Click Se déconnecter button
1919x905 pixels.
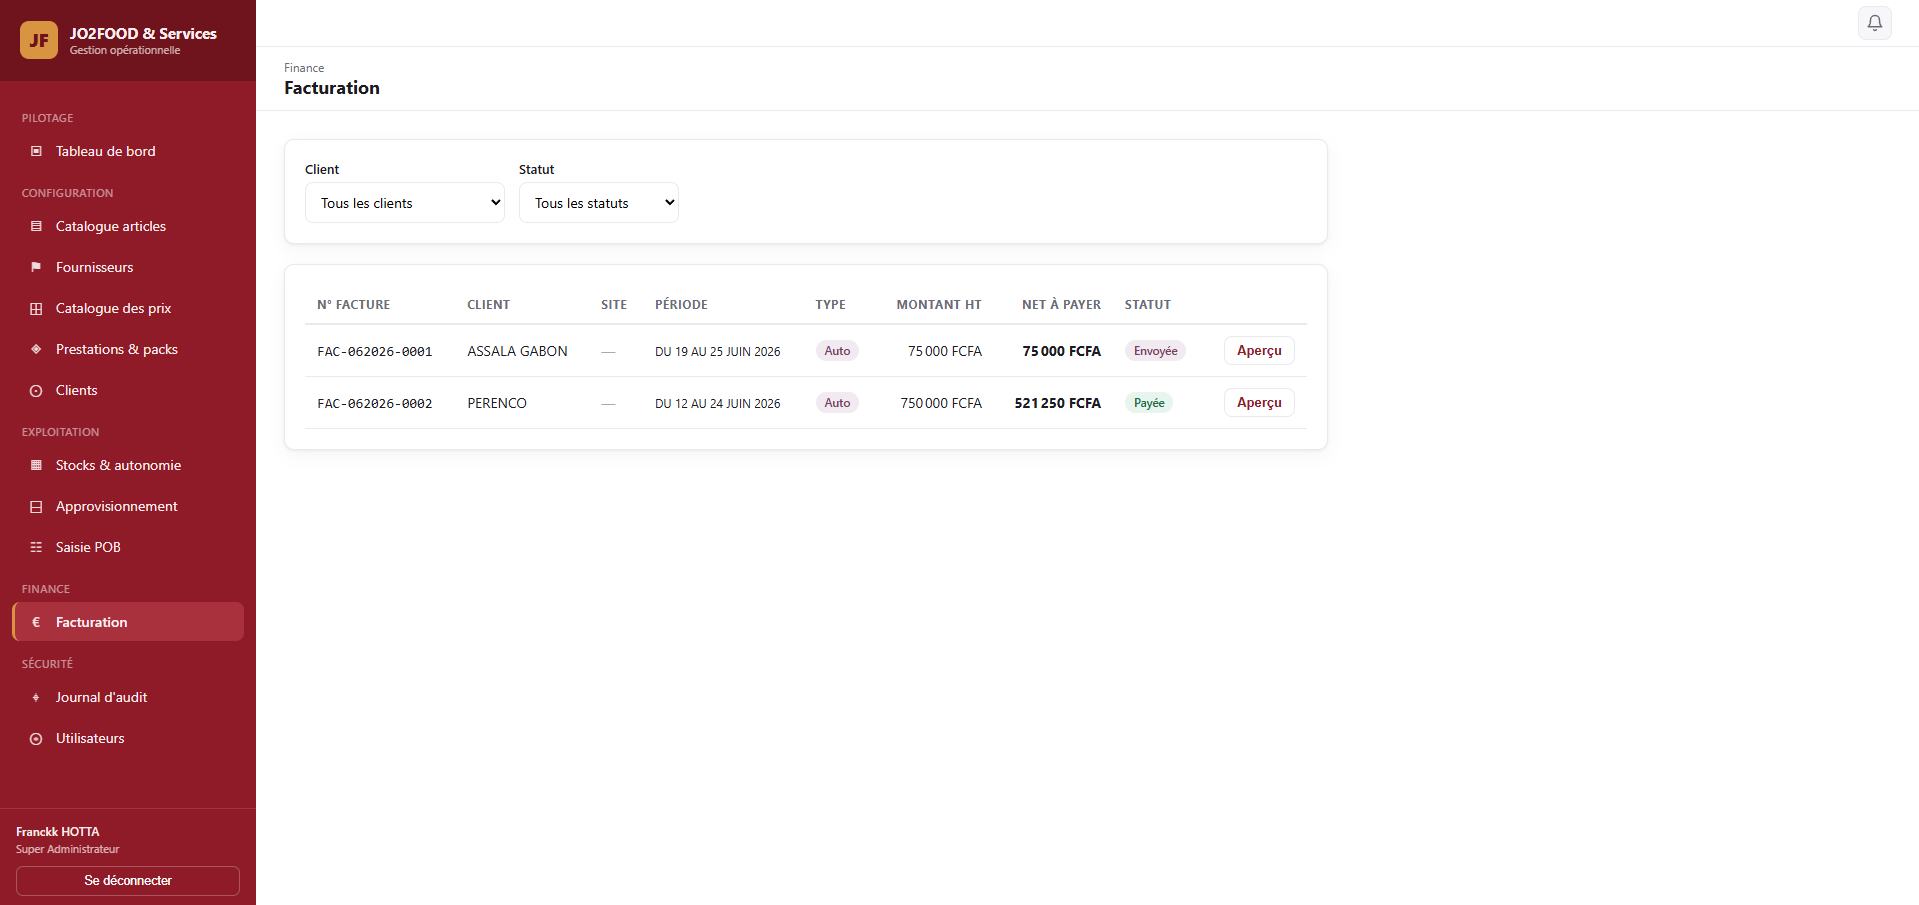(x=128, y=881)
